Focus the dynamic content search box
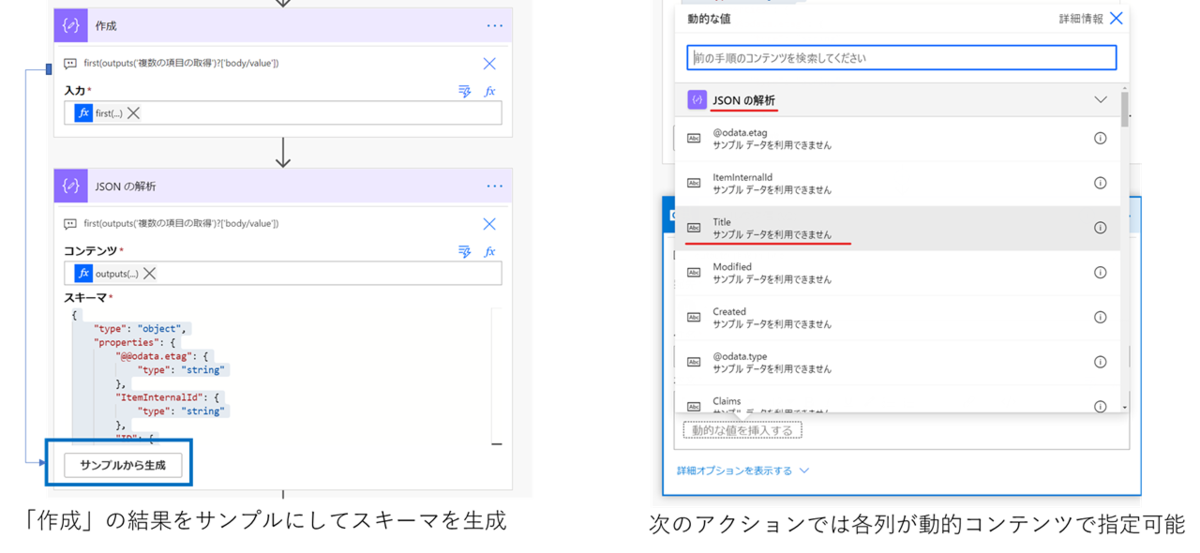Viewport: 1200px width, 553px height. [x=901, y=57]
